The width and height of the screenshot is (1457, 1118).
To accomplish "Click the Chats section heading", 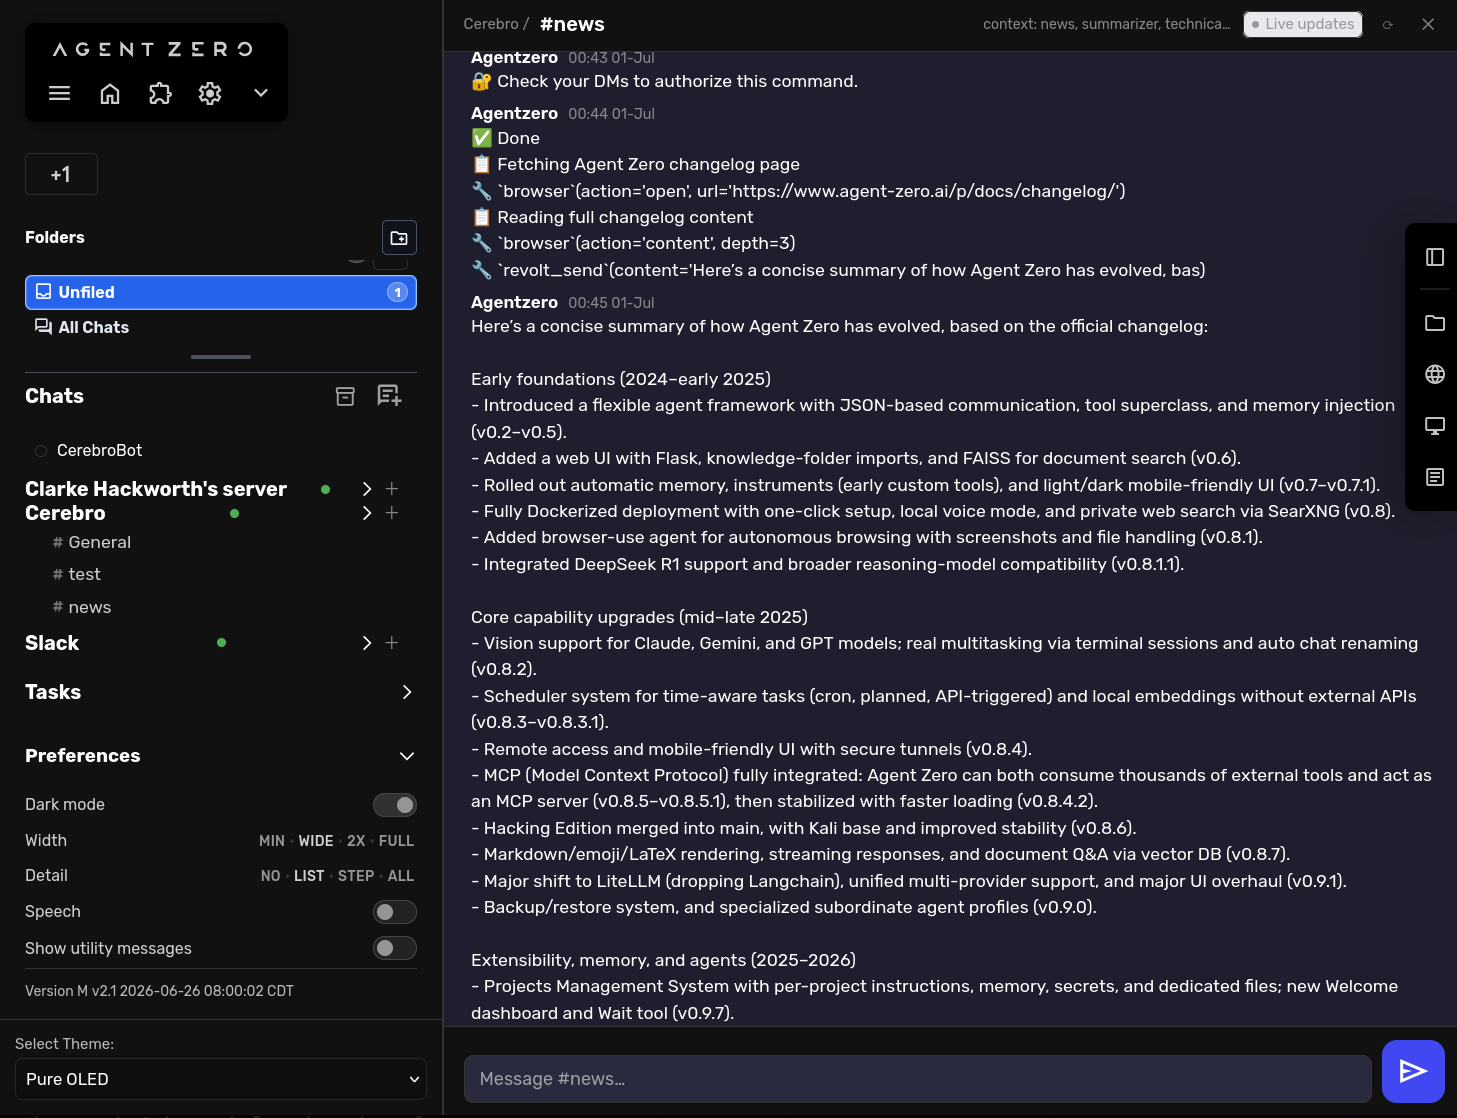I will point(54,396).
